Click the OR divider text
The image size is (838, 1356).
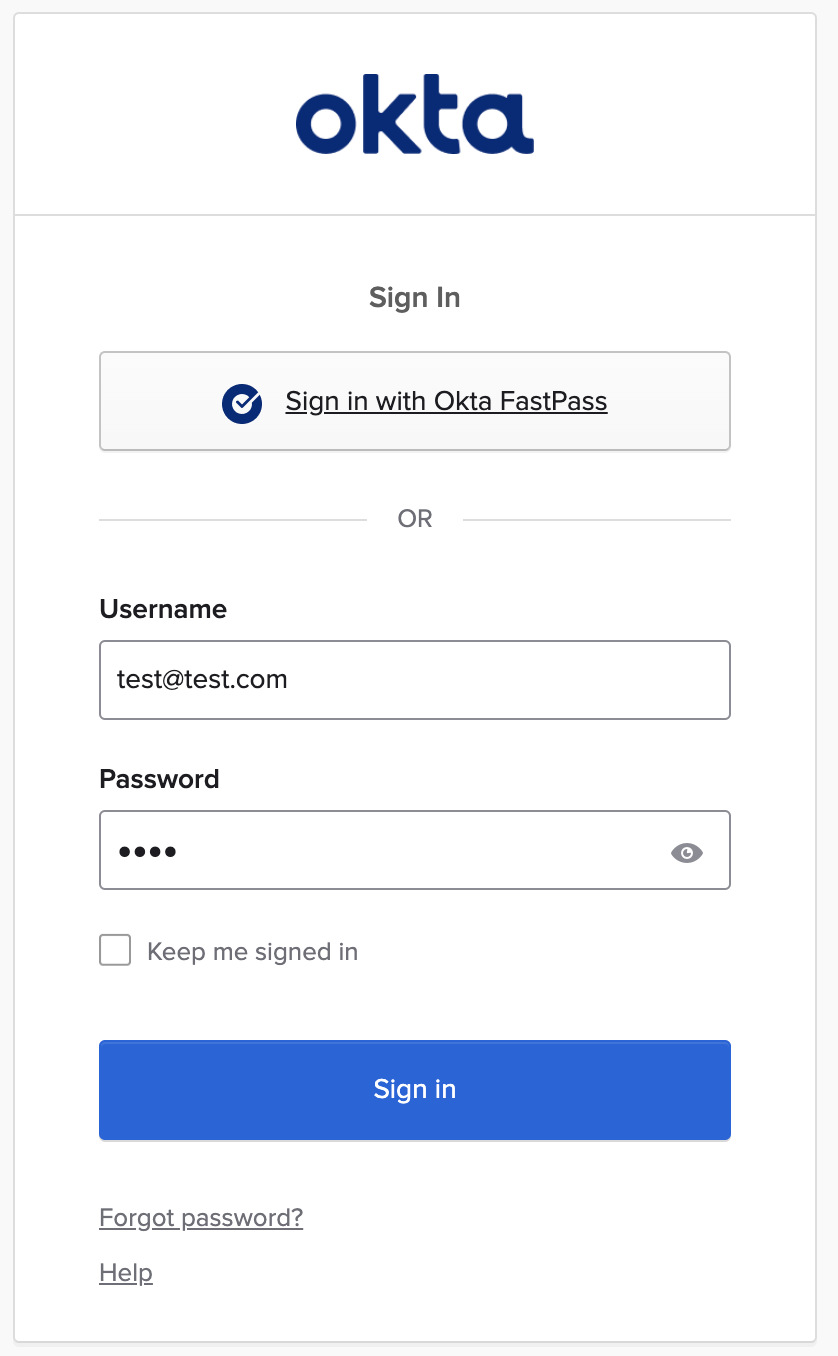click(415, 519)
